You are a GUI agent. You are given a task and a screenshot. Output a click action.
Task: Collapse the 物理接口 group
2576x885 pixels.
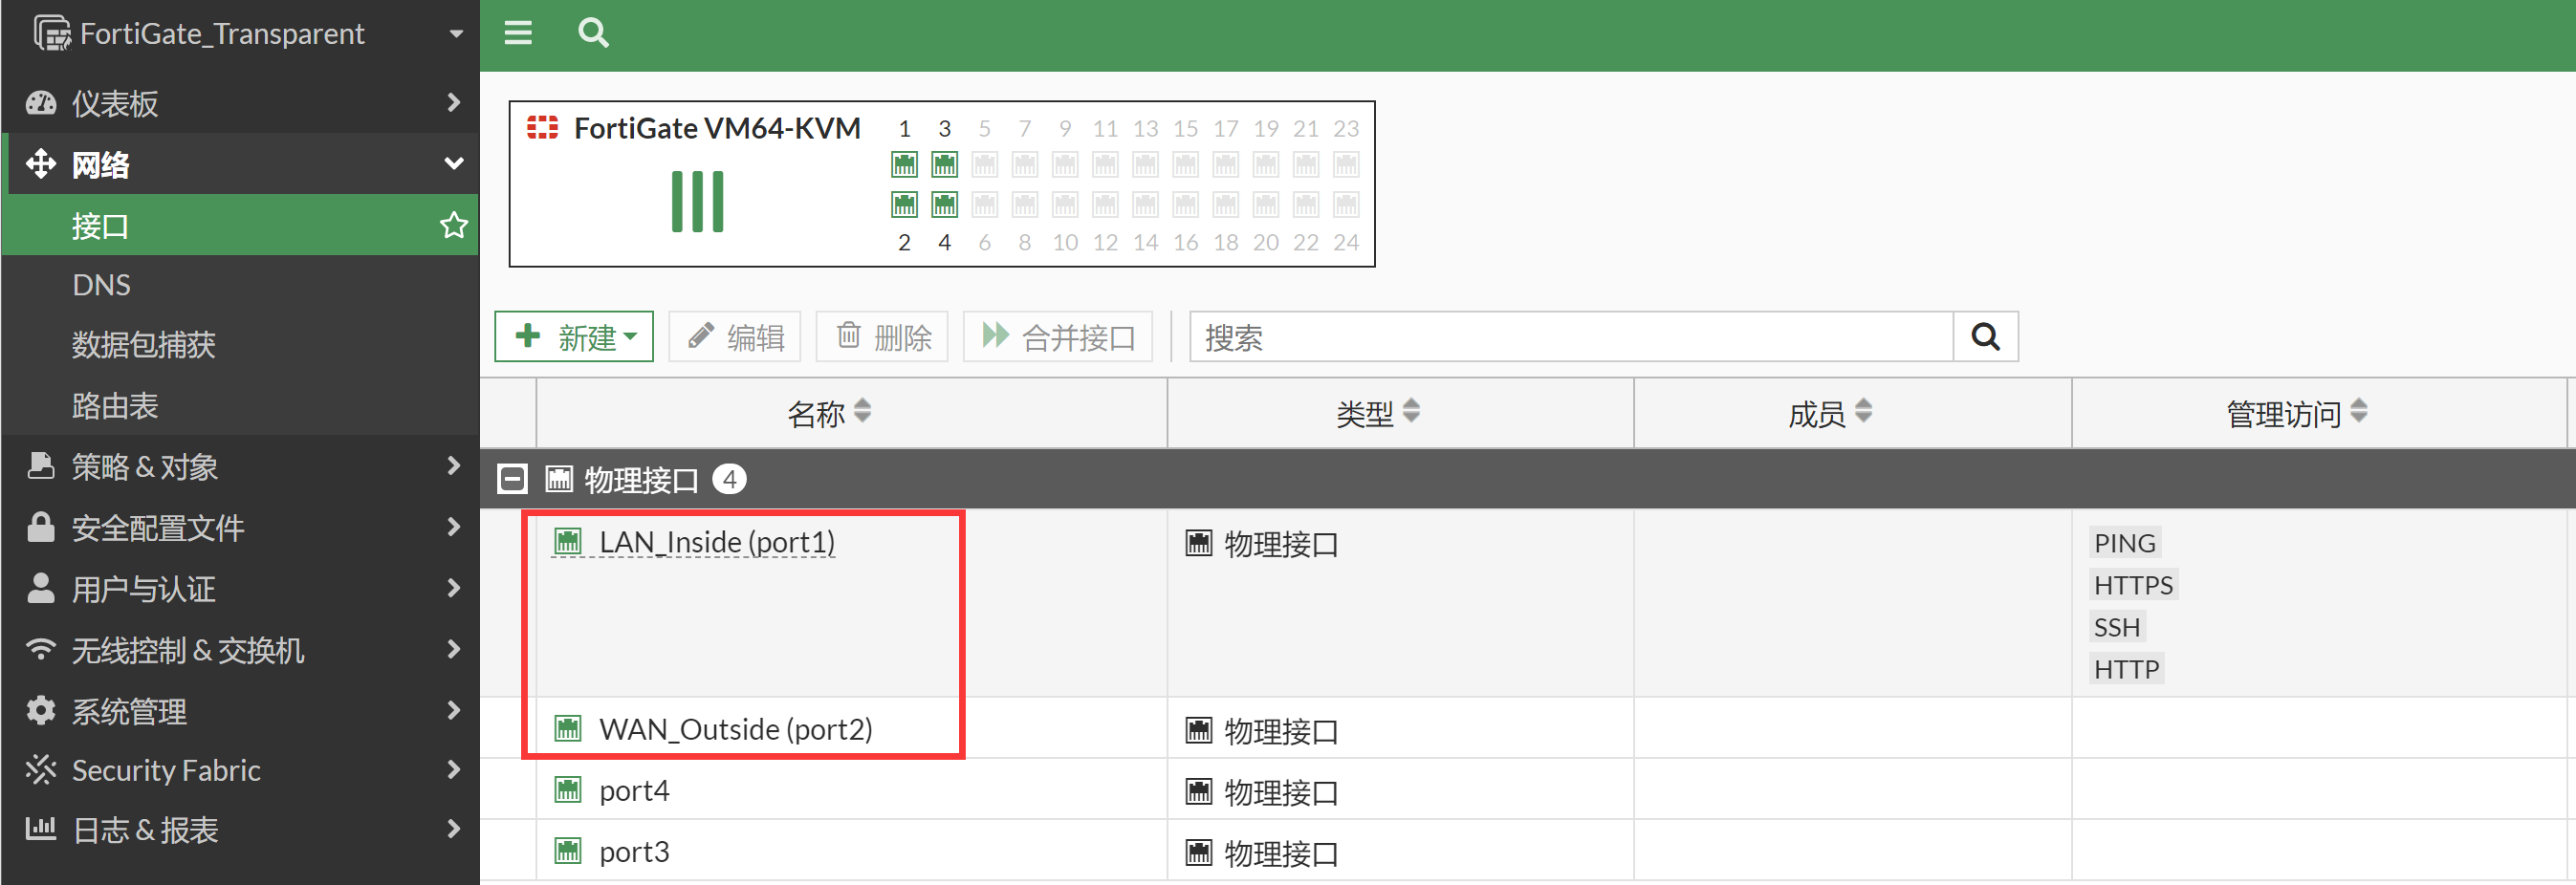pyautogui.click(x=512, y=480)
